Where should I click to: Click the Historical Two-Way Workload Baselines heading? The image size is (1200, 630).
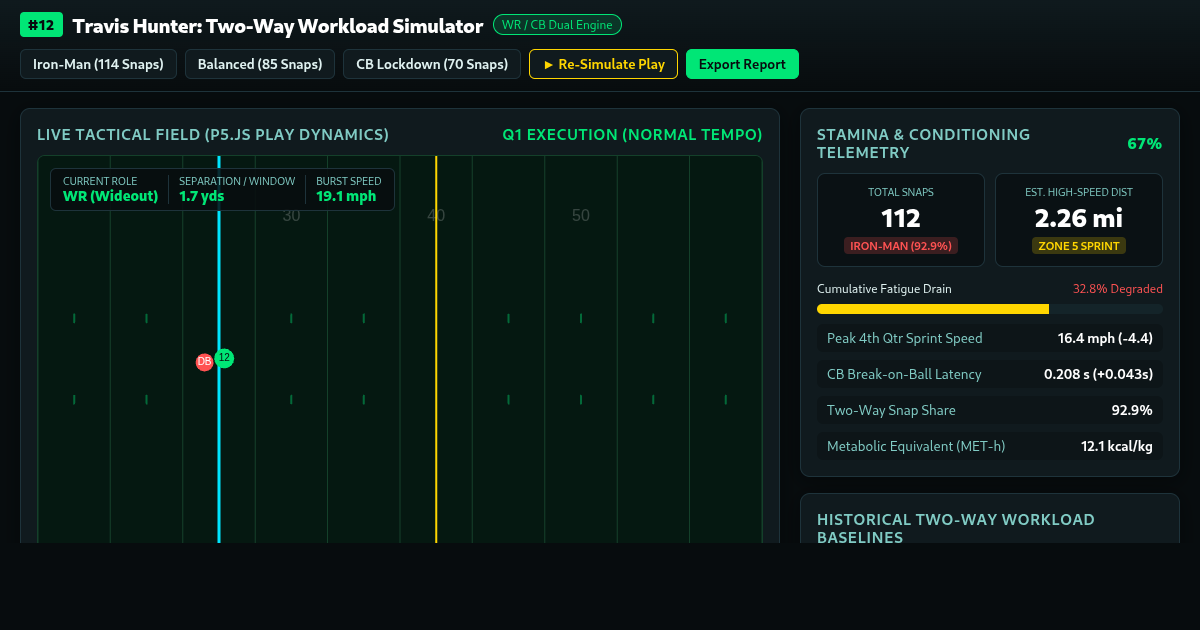point(956,529)
